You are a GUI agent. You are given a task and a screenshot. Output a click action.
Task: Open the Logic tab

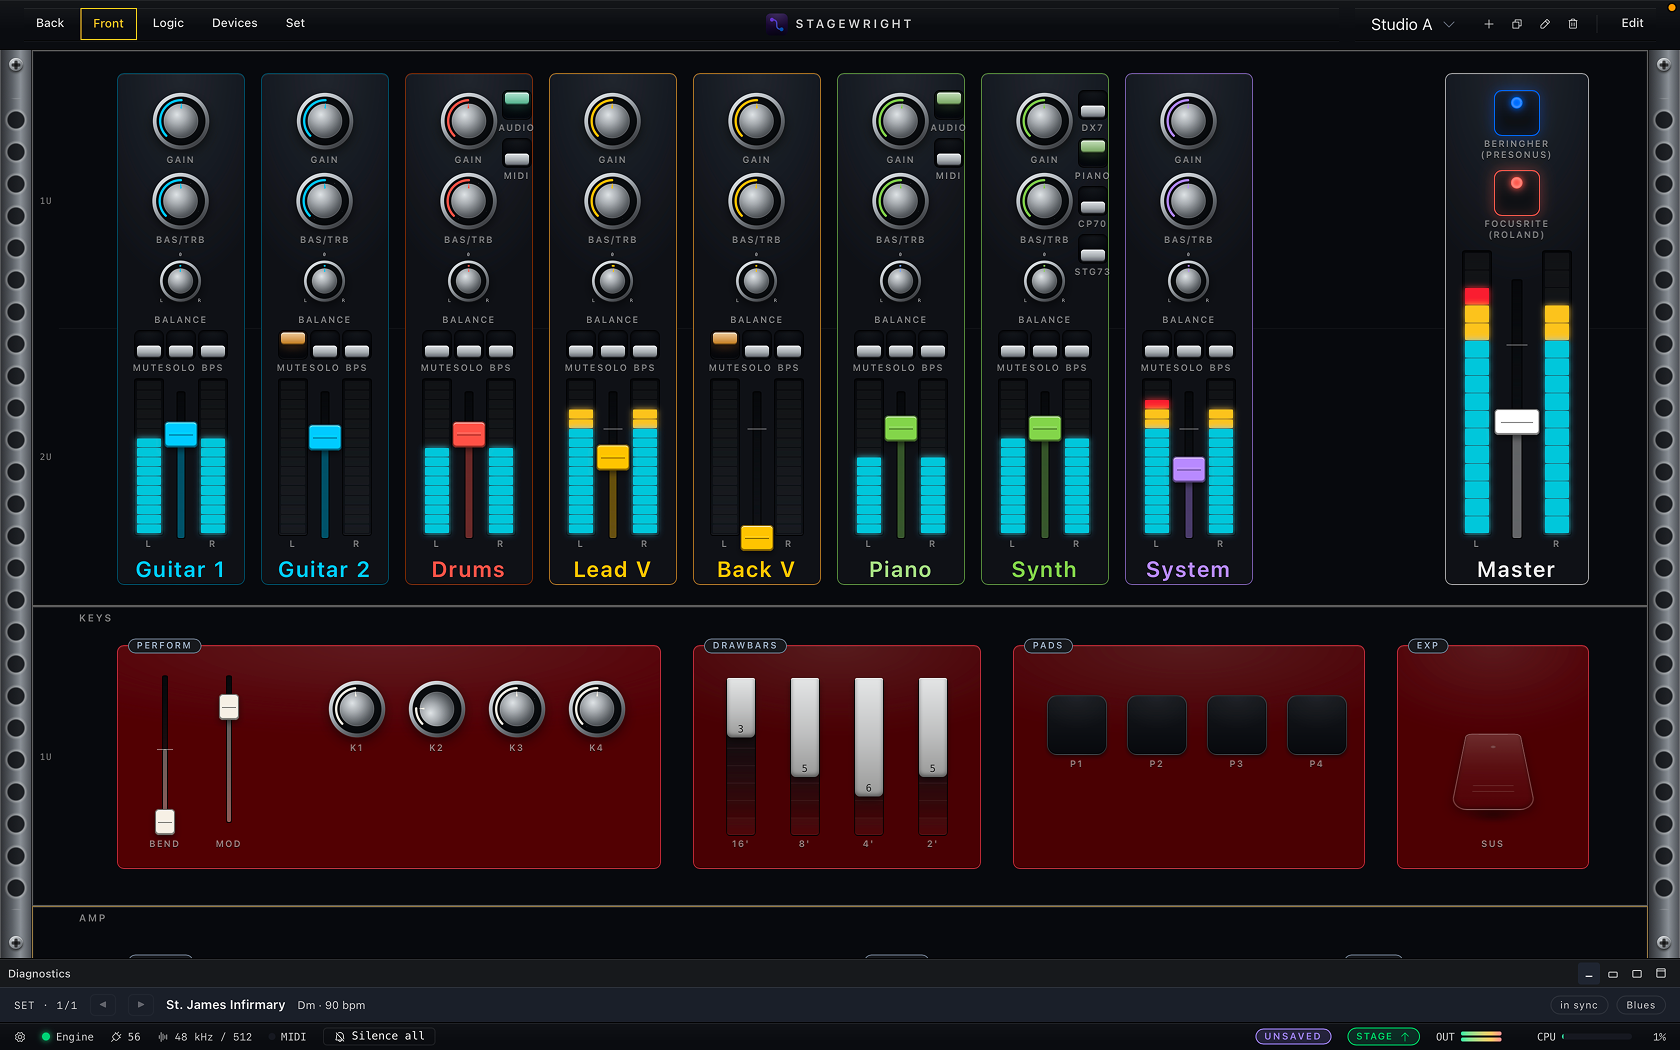(168, 23)
